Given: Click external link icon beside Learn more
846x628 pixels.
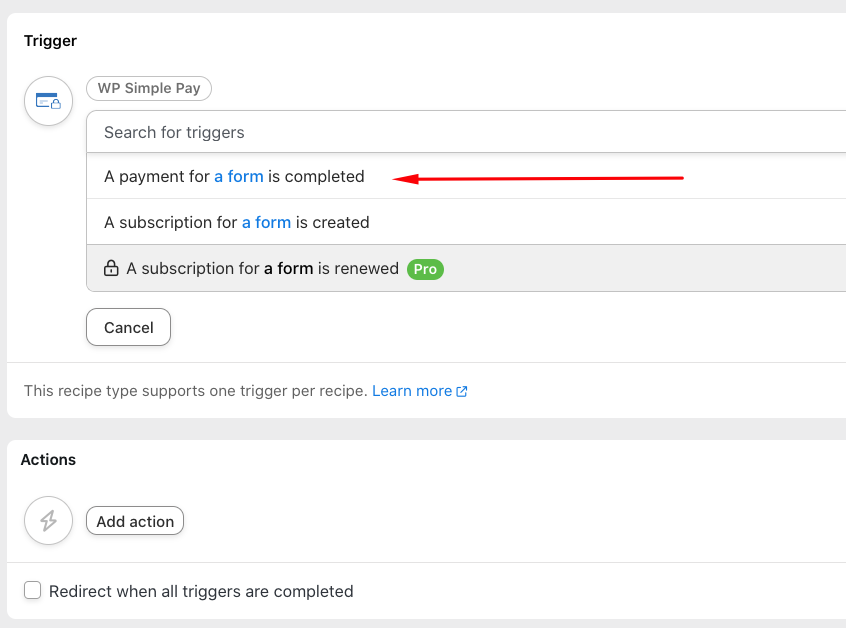Looking at the screenshot, I should point(462,392).
